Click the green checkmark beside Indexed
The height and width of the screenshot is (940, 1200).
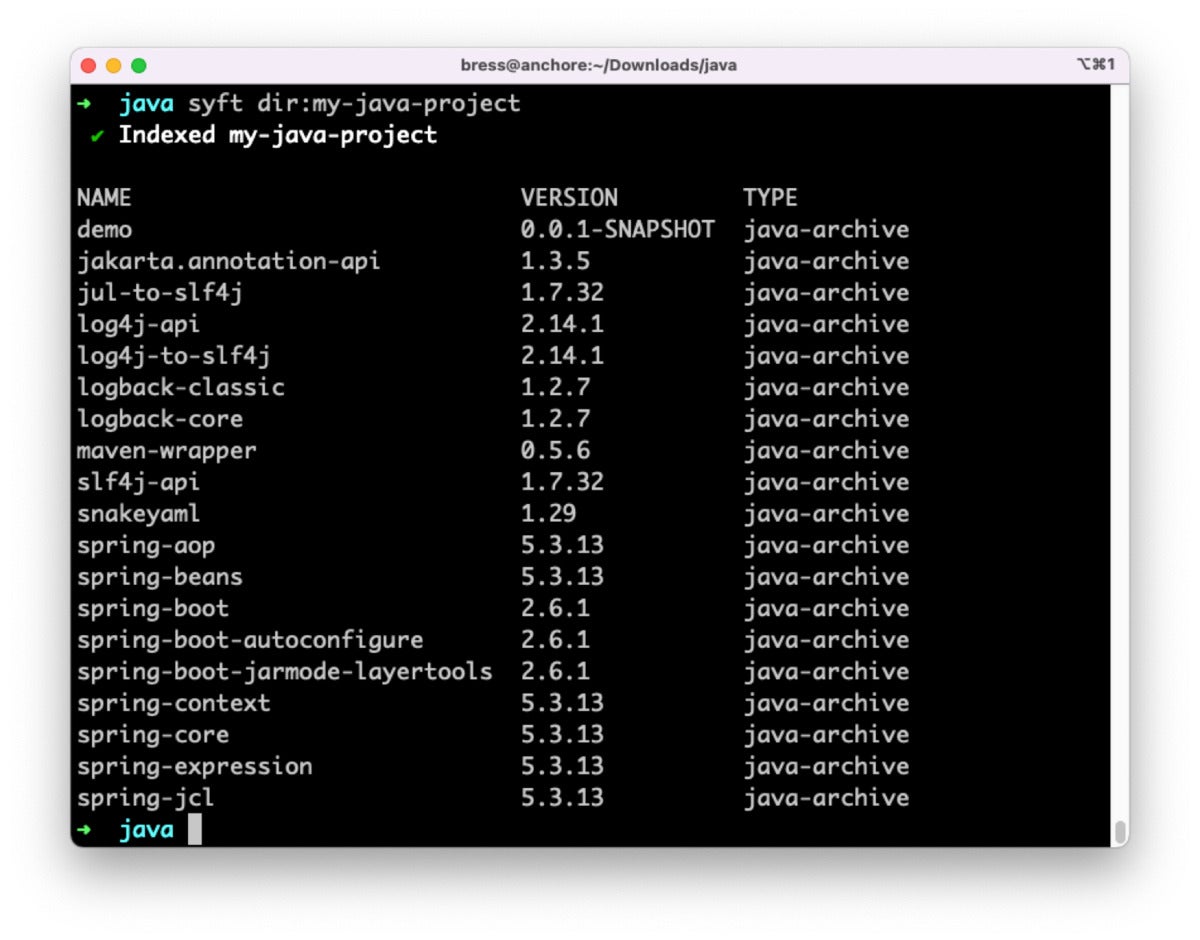(97, 136)
